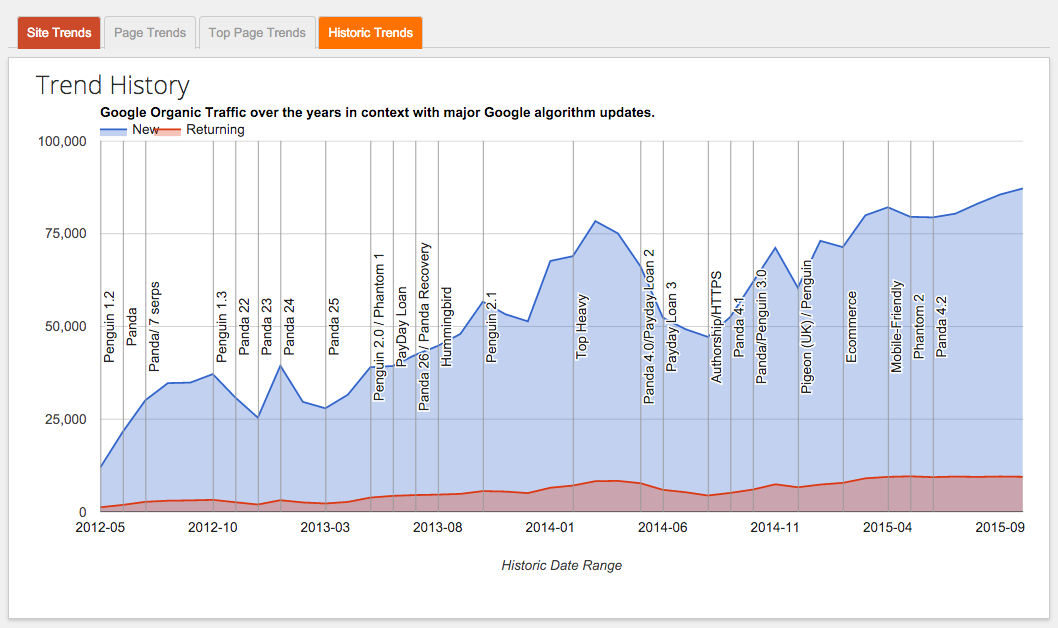Click the Penguin 1.3 annotation label
Image resolution: width=1058 pixels, height=628 pixels.
pyautogui.click(x=222, y=326)
